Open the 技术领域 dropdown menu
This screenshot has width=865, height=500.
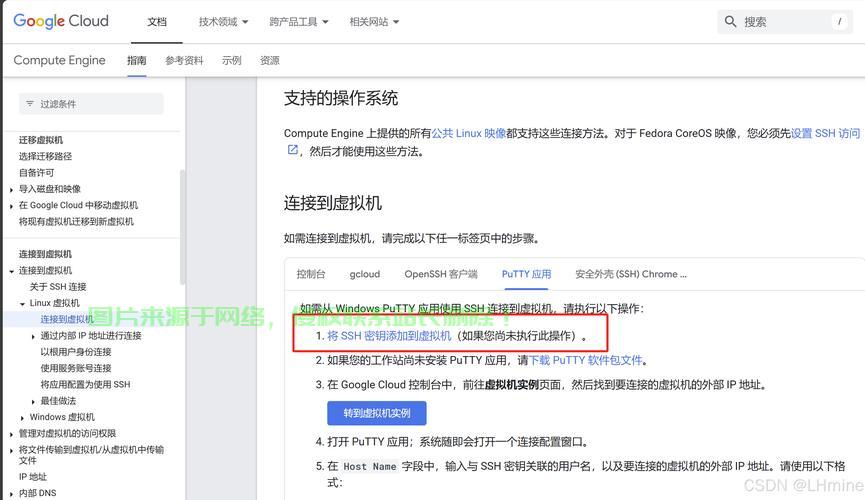(x=223, y=22)
